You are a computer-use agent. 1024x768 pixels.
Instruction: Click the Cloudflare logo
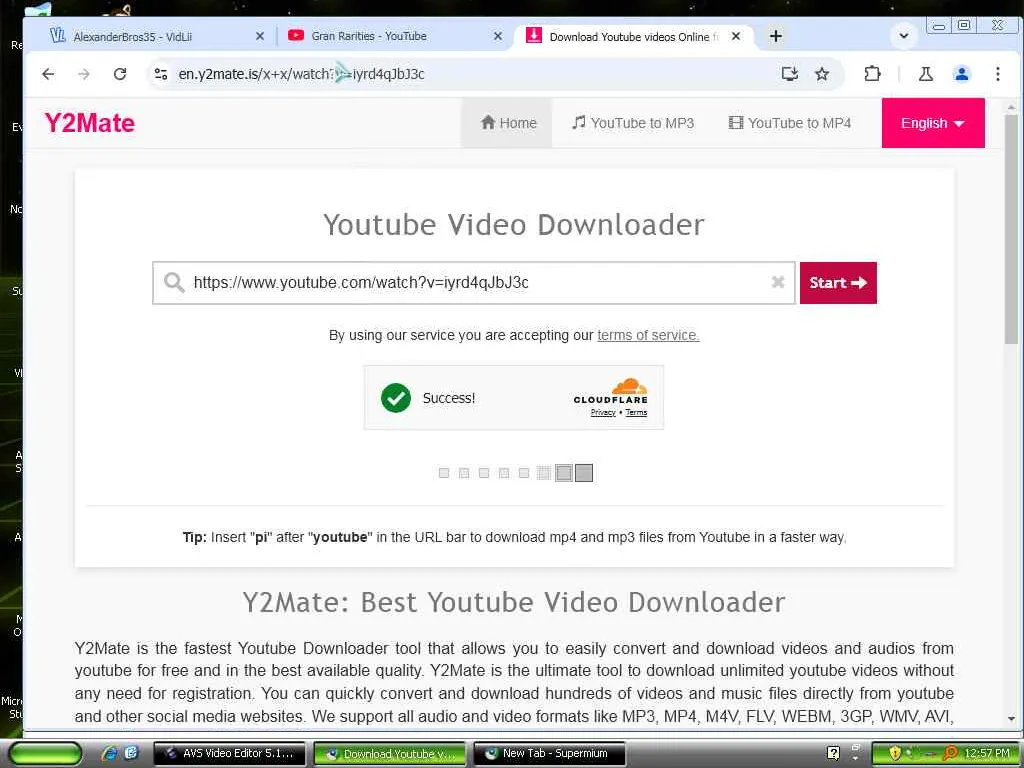point(611,391)
